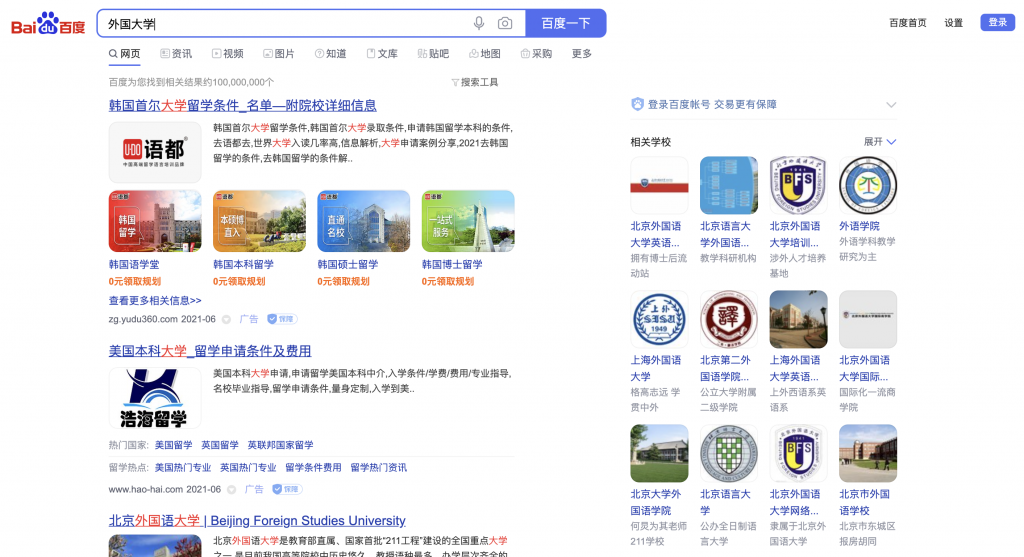Click 韩国本科留学 link

coord(243,264)
